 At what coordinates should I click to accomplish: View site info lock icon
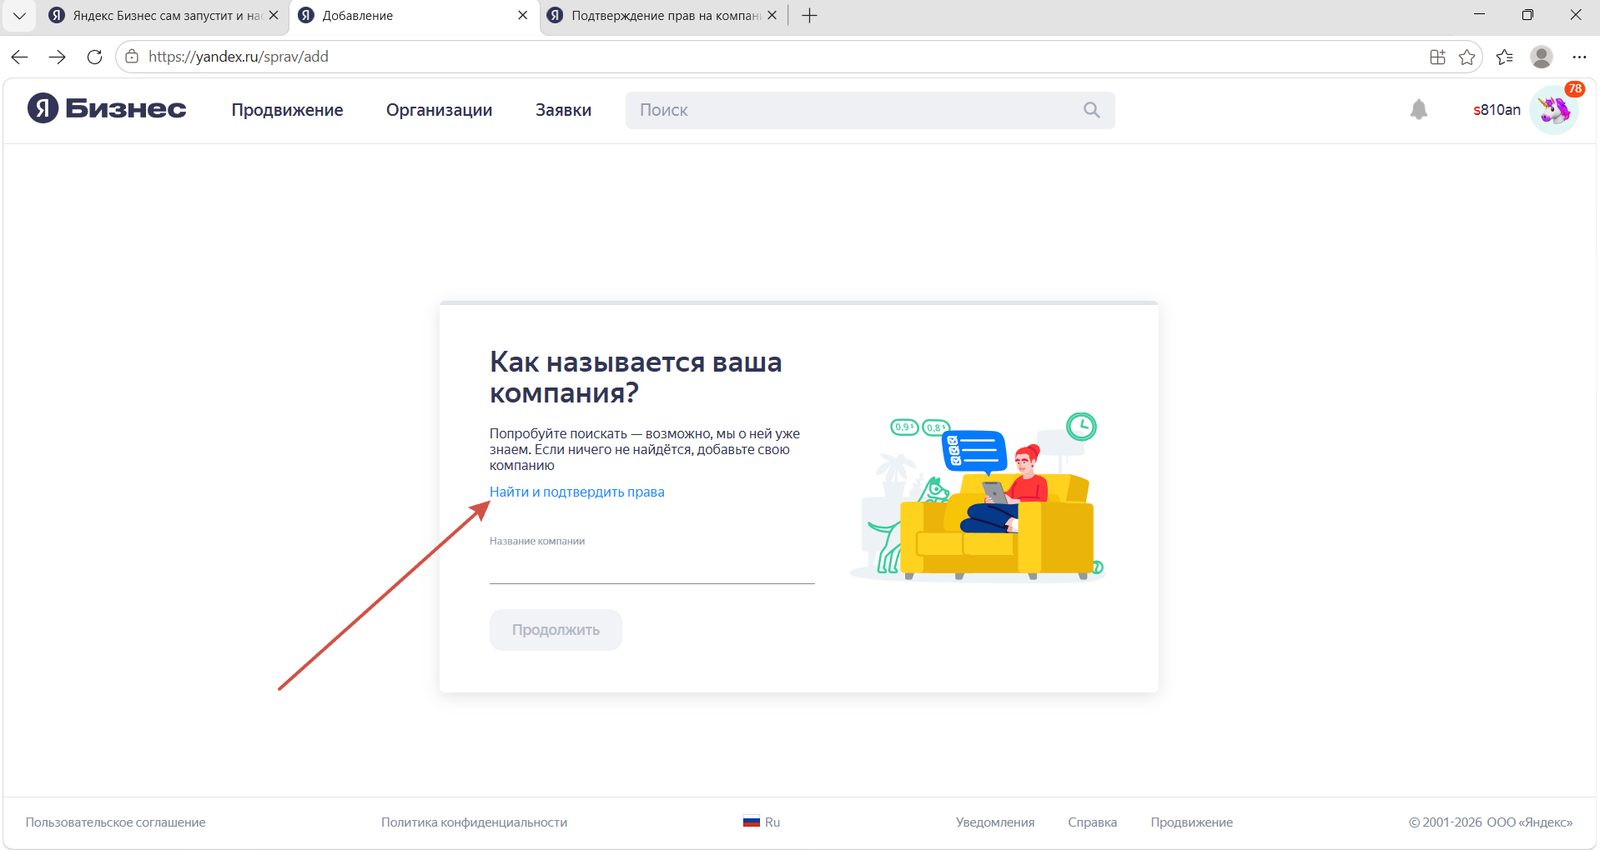[x=132, y=57]
